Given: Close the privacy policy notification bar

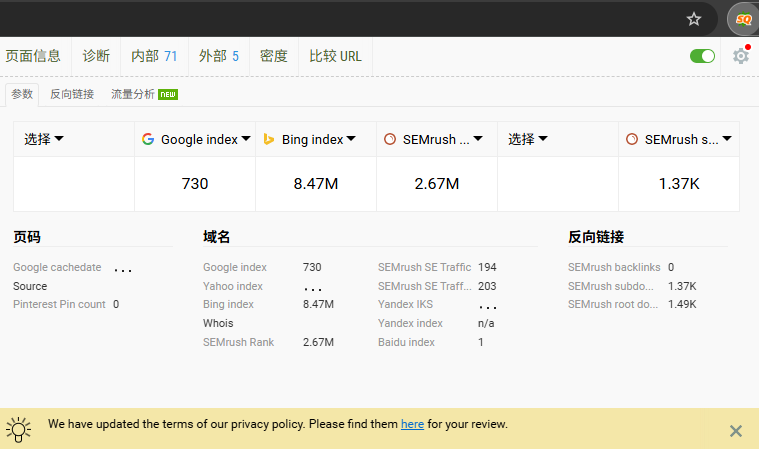Looking at the screenshot, I should [x=736, y=431].
